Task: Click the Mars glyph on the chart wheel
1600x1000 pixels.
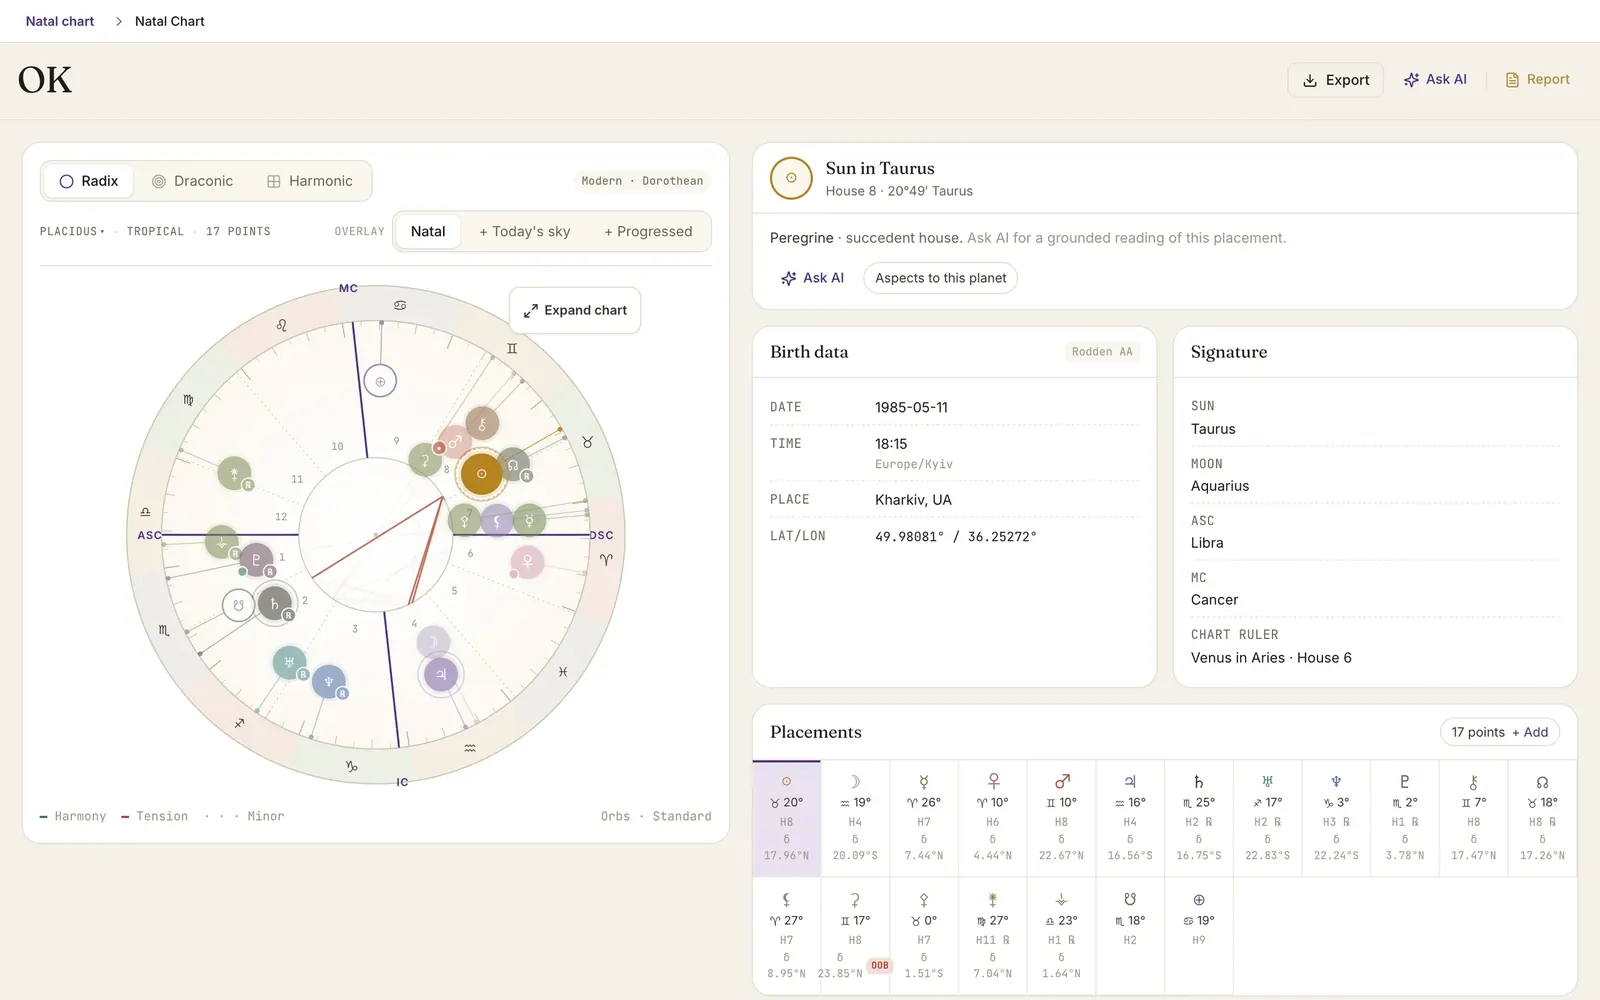Action: 455,441
